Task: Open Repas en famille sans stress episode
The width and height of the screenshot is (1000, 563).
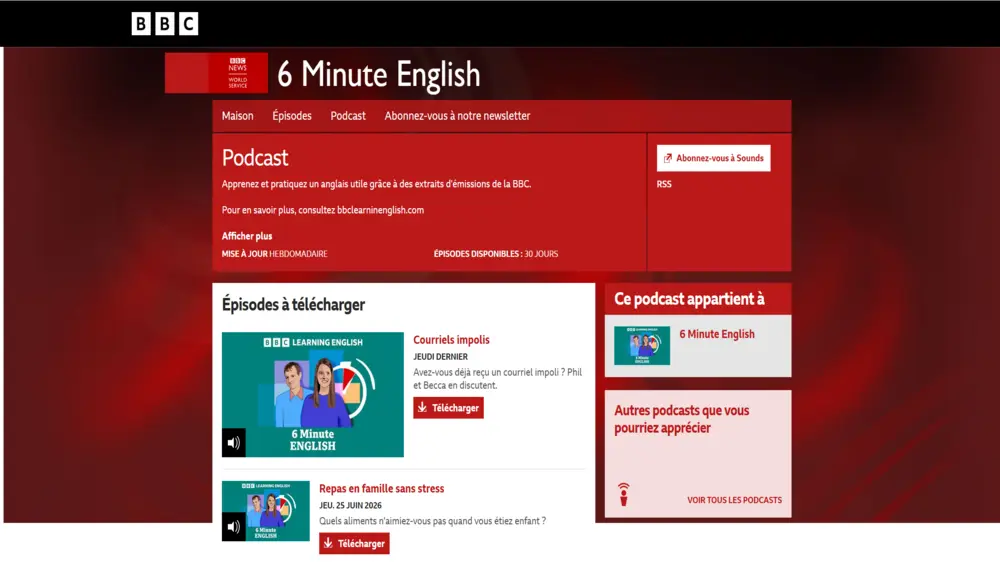Action: 381,488
